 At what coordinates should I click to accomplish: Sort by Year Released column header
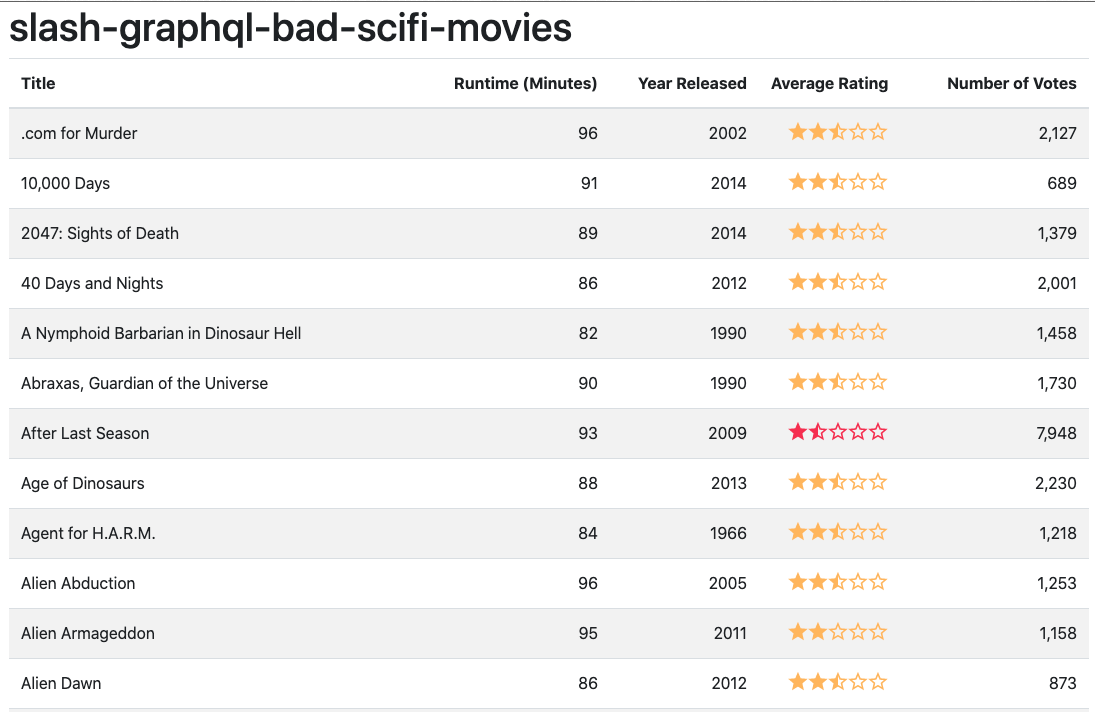pyautogui.click(x=692, y=84)
